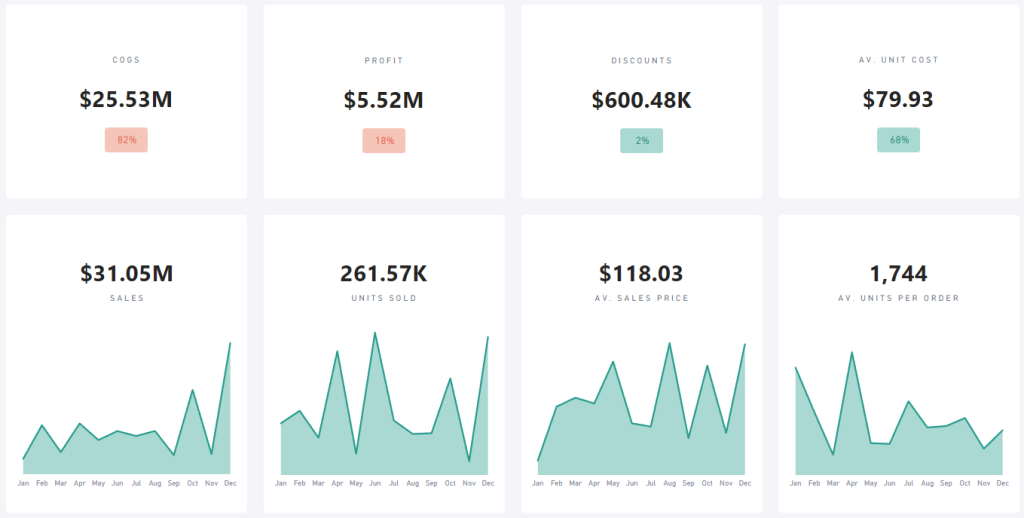Click the 18% badge under Profit
The width and height of the screenshot is (1024, 518).
tap(384, 140)
